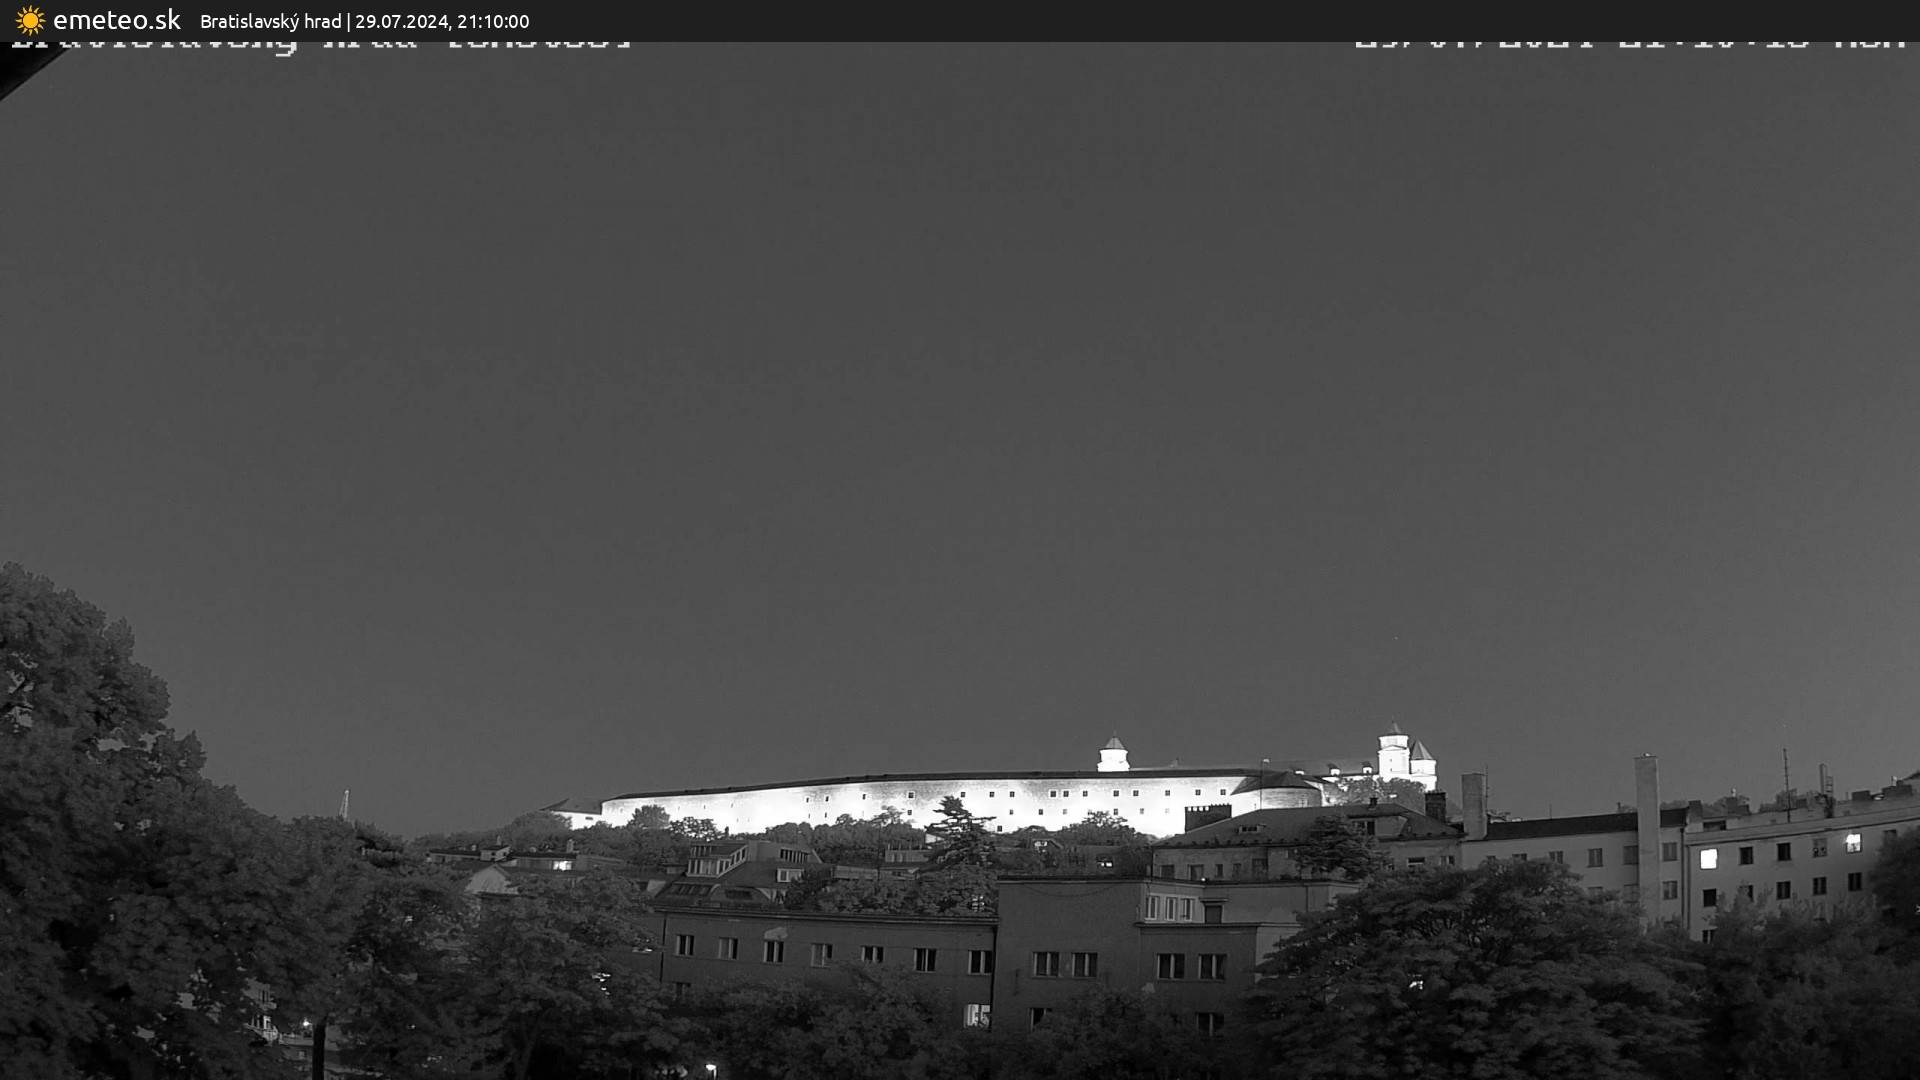Viewport: 1920px width, 1080px height.
Task: Click the antenna mast on the right rooftop
Action: [1787, 780]
